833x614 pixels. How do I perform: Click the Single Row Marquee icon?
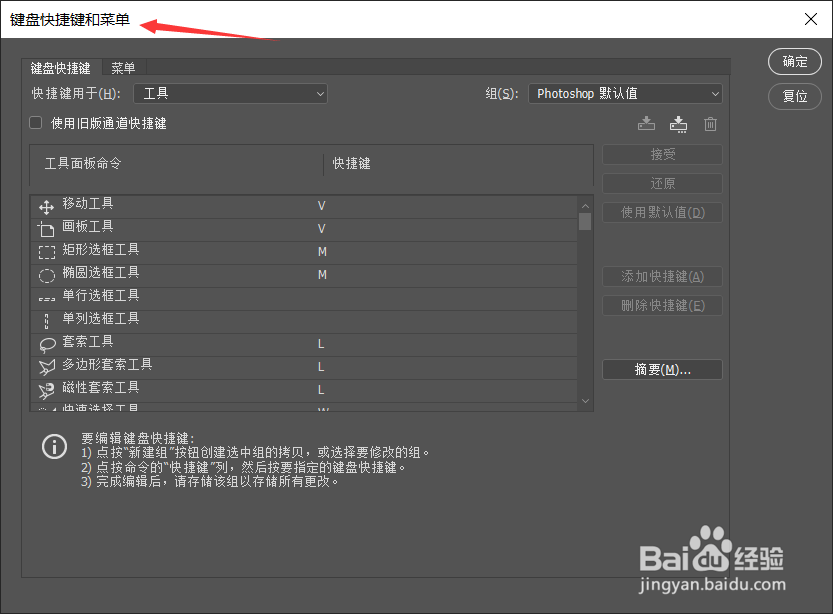47,299
